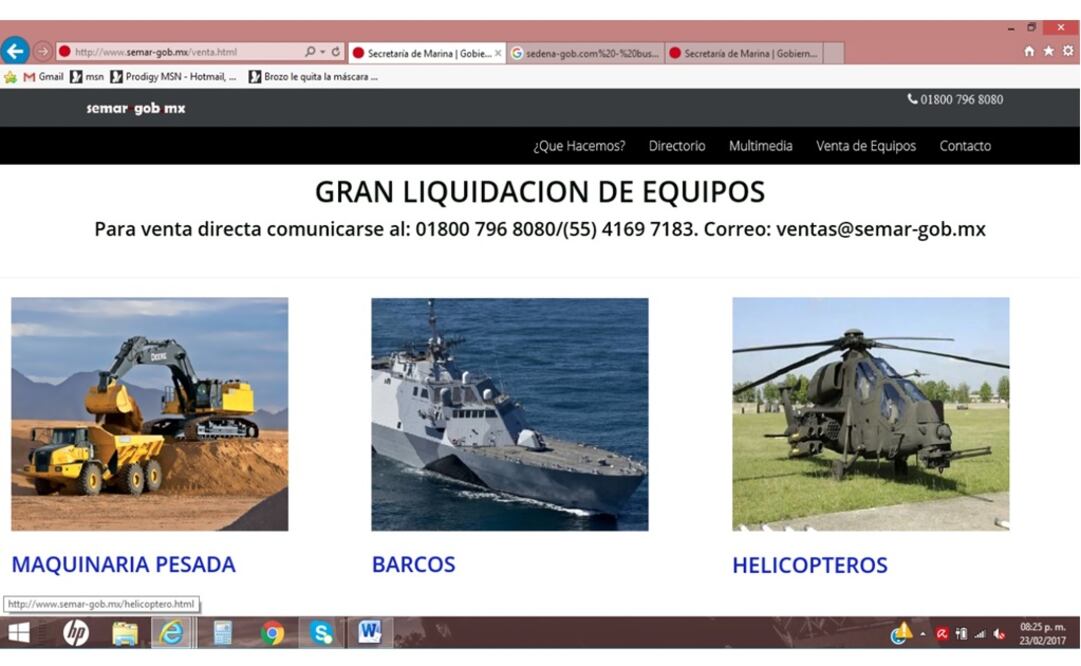Launch Google Chrome from the taskbar
The width and height of the screenshot is (1081, 666).
pyautogui.click(x=272, y=633)
